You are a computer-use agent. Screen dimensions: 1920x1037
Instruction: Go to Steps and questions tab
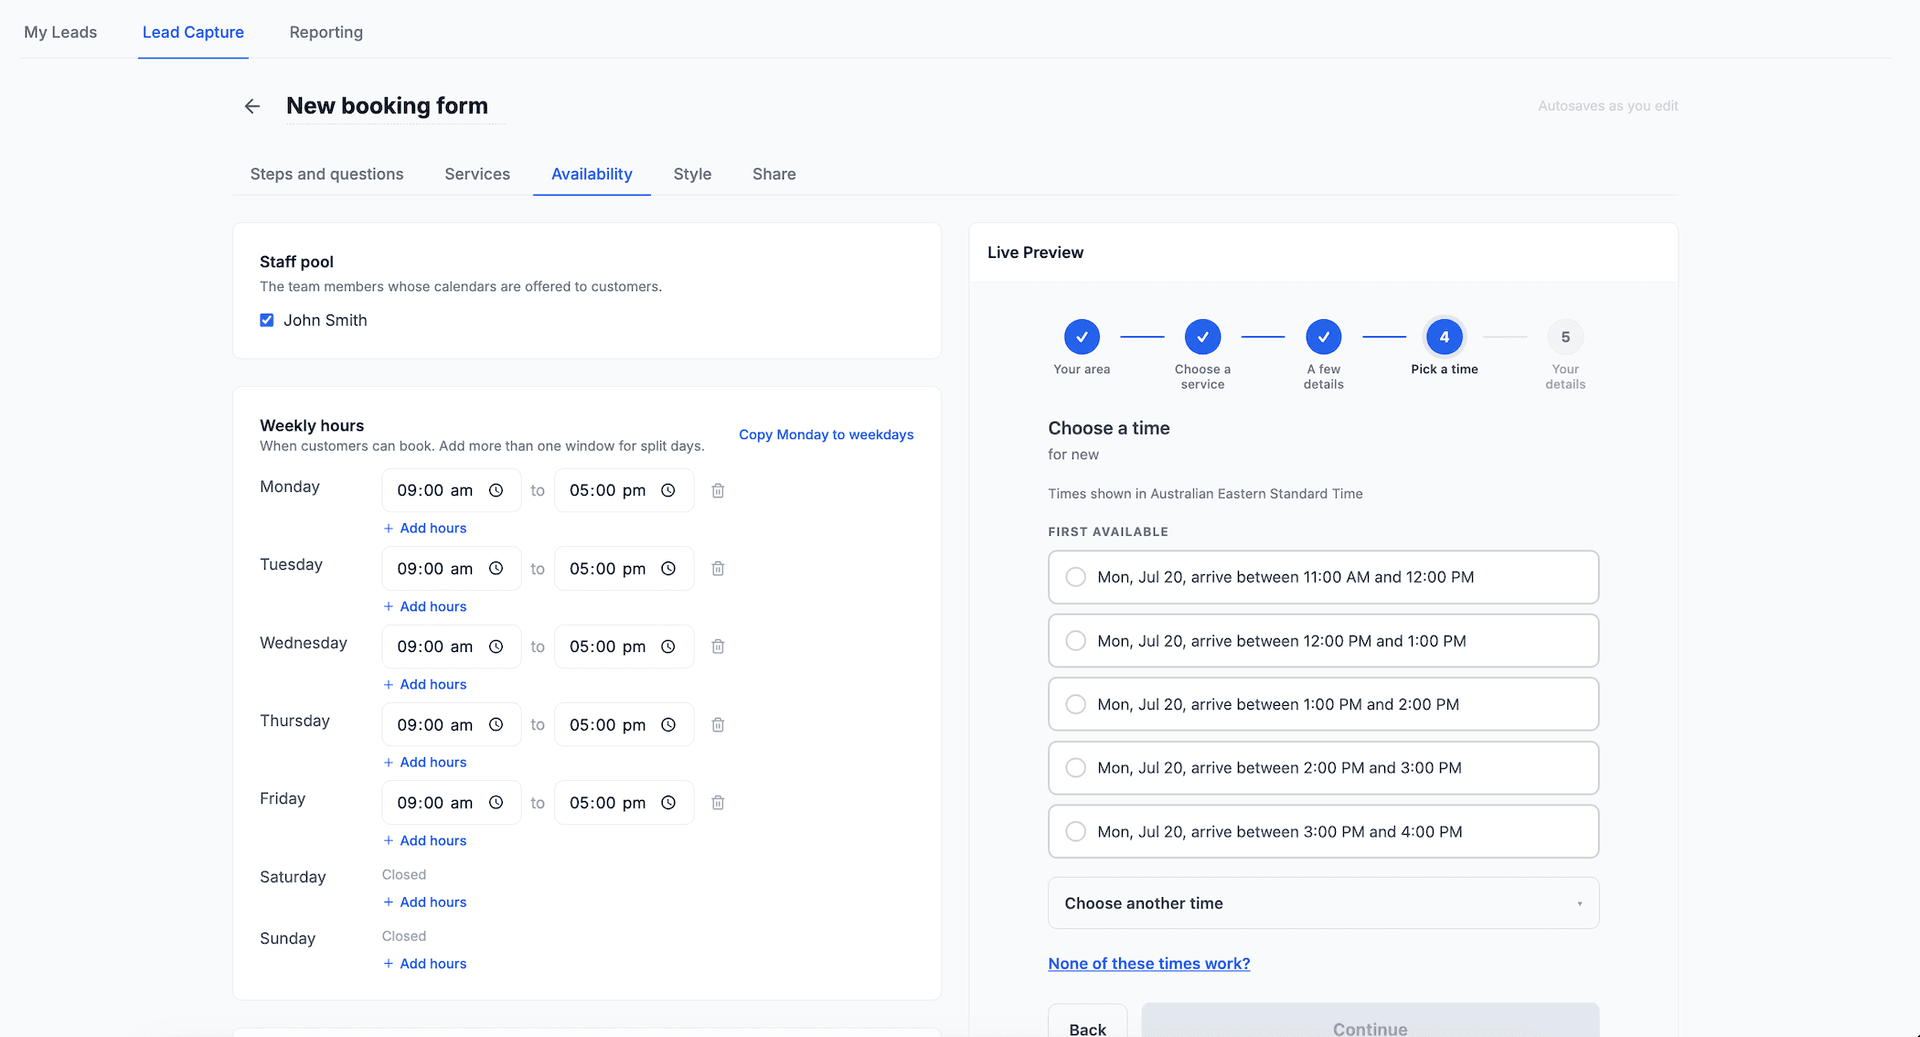327,174
